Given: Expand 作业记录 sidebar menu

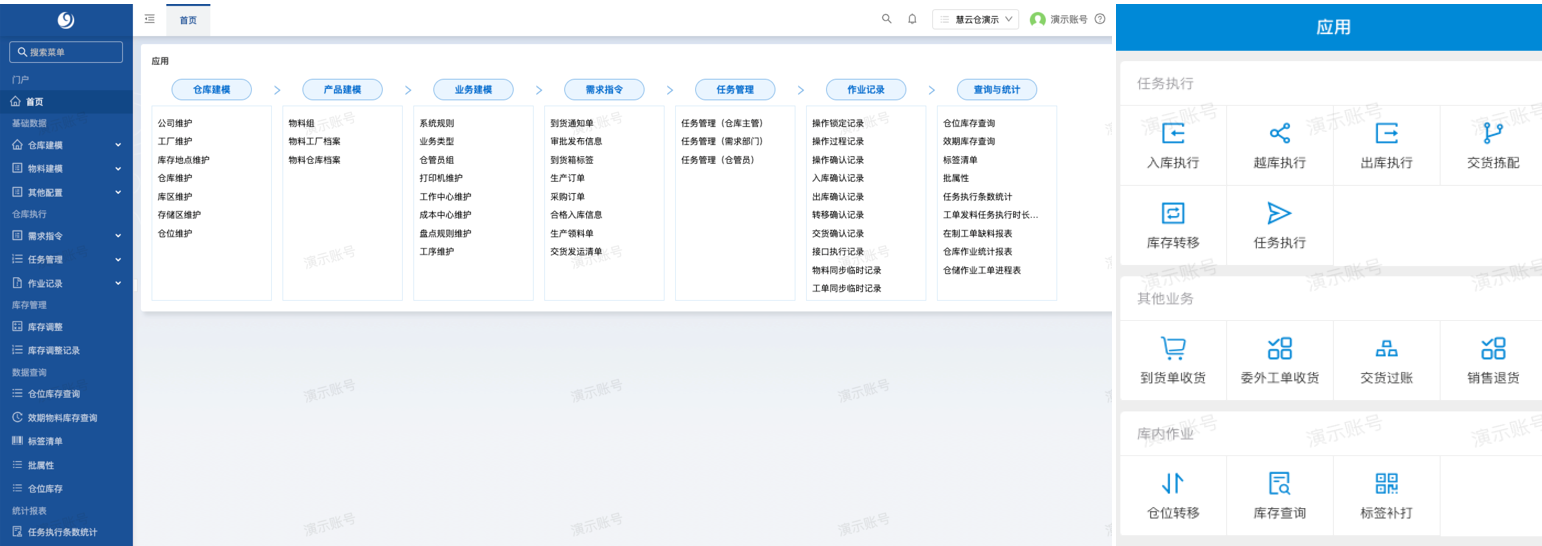Looking at the screenshot, I should [x=66, y=283].
